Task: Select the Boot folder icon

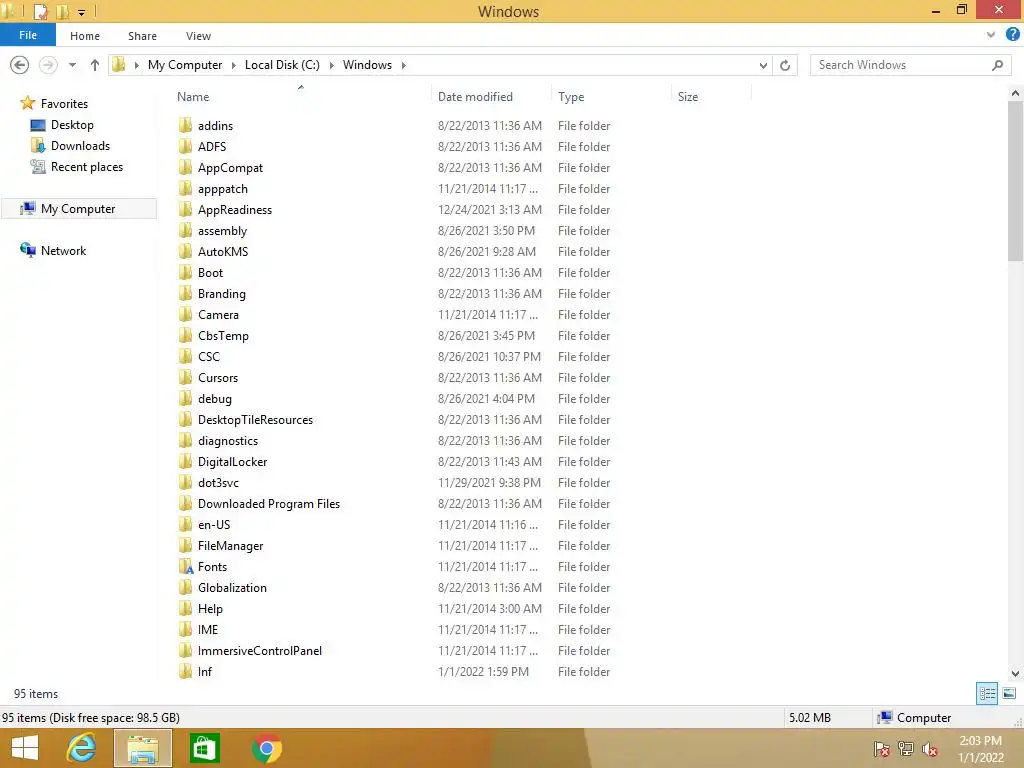Action: click(x=185, y=272)
